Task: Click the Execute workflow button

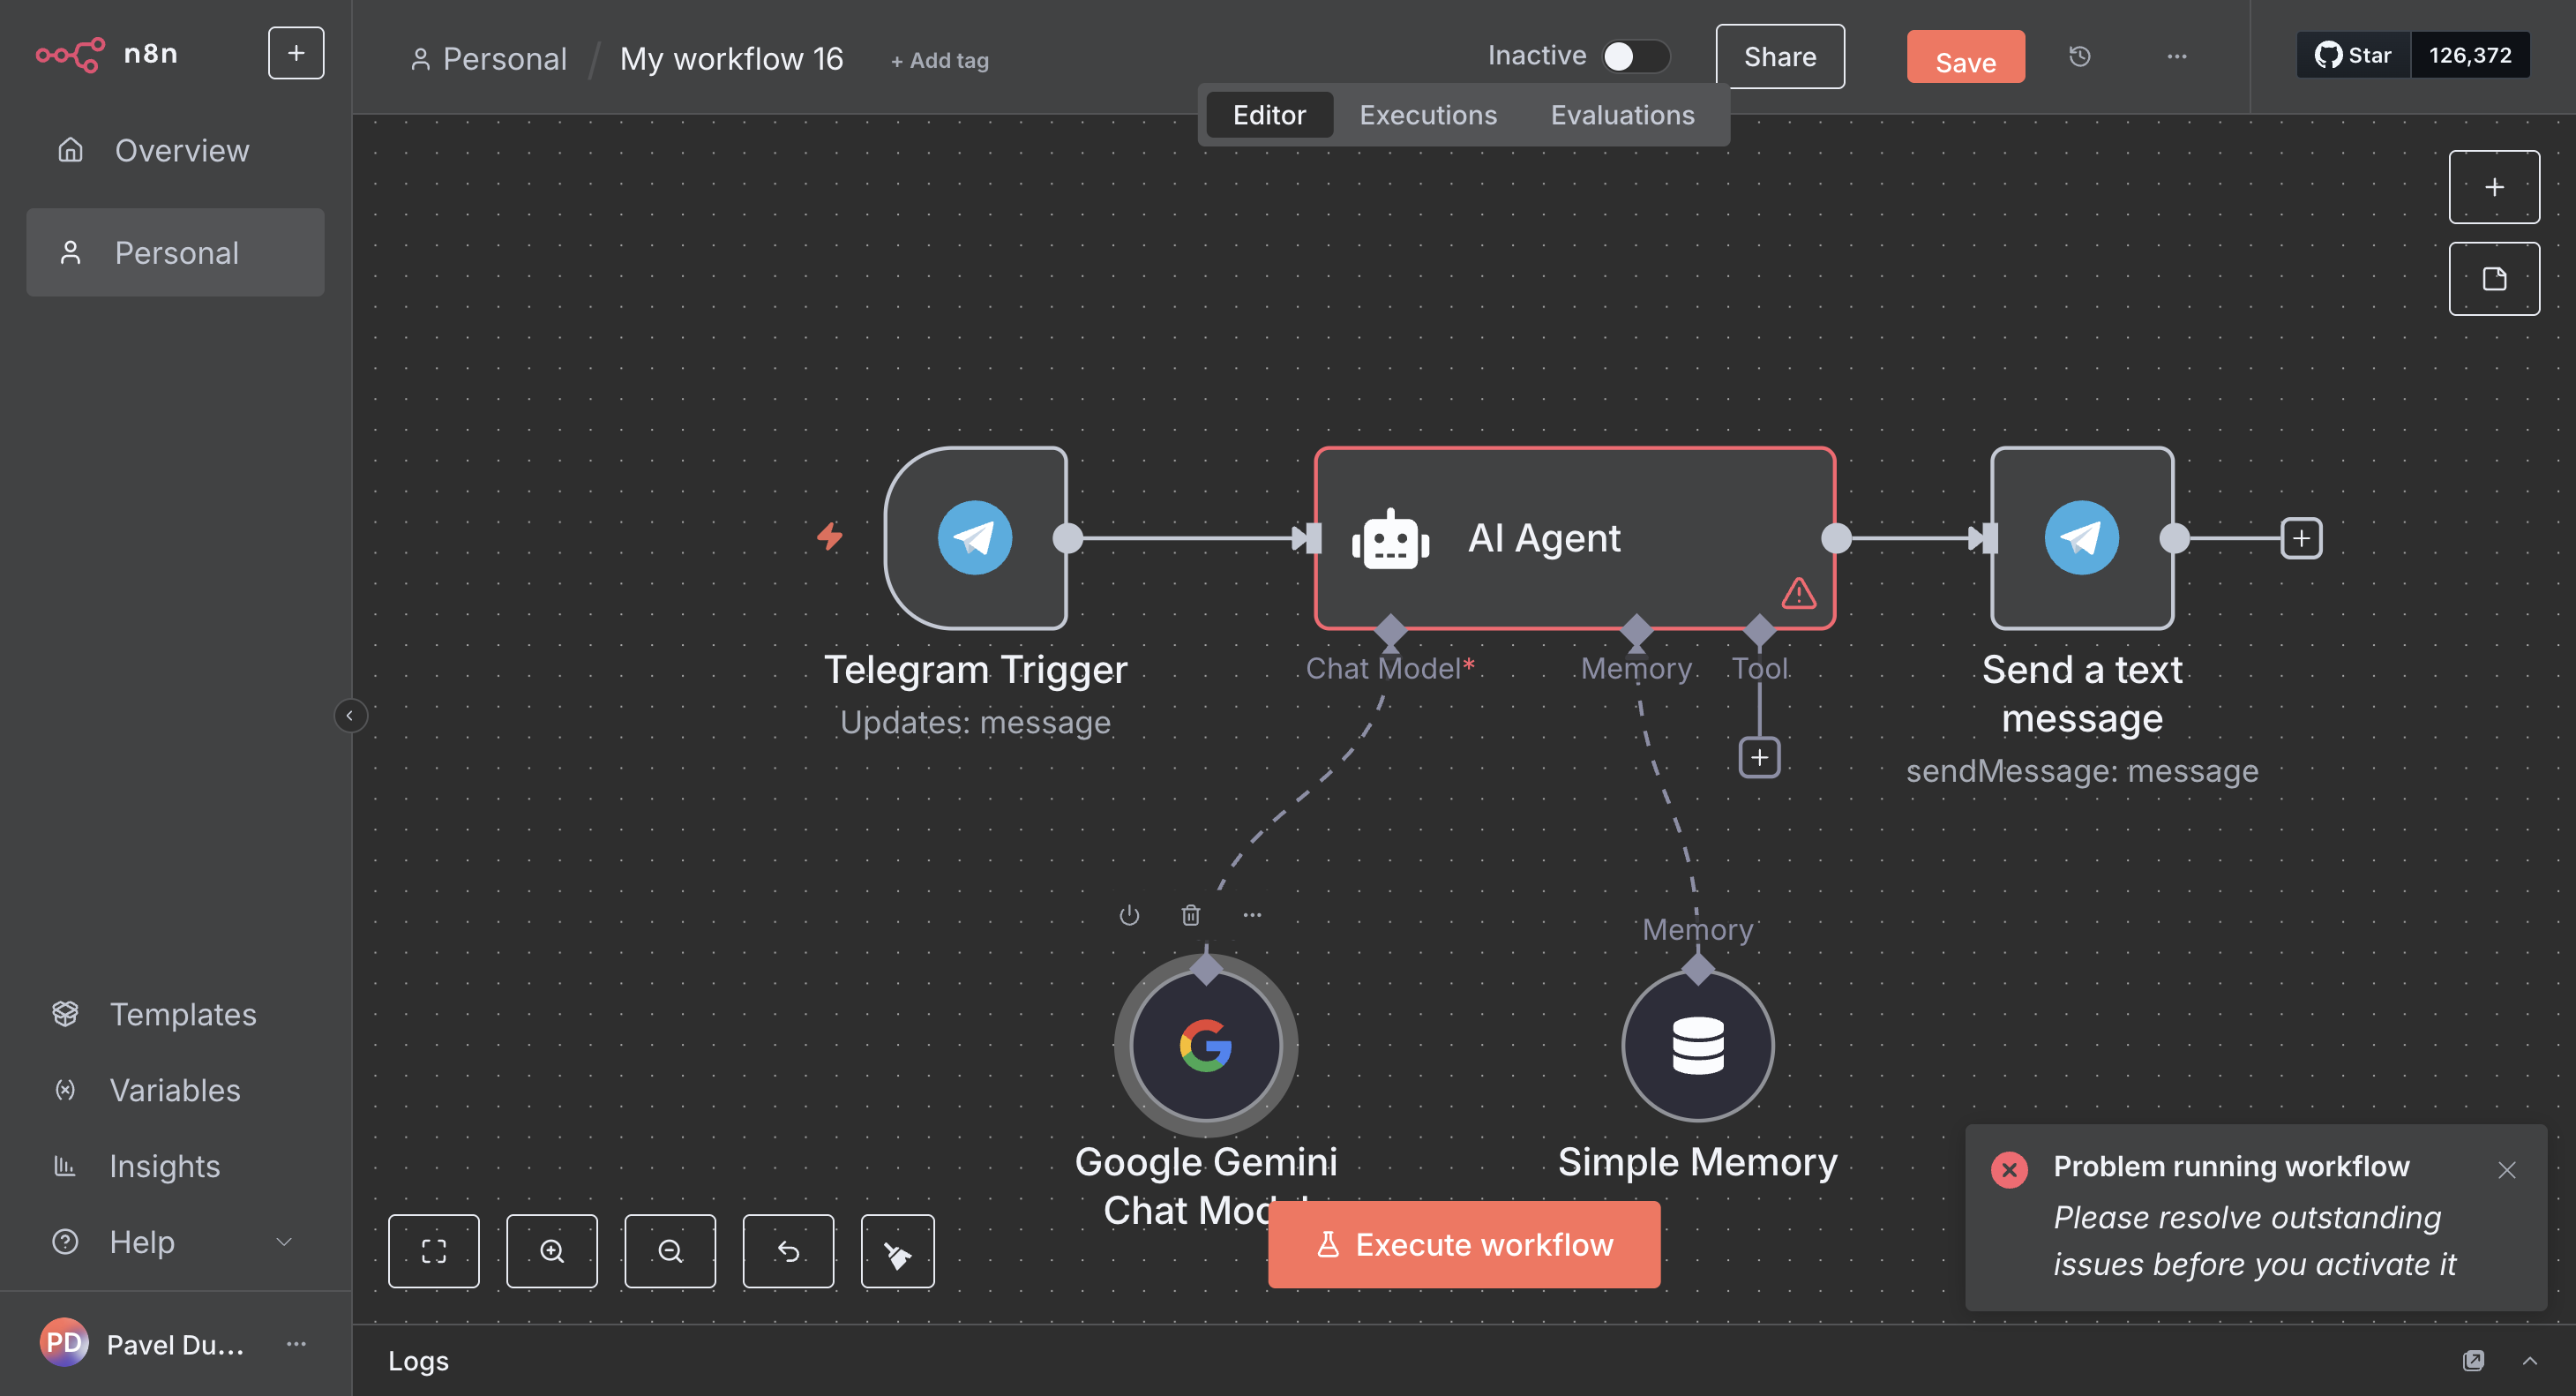Action: tap(1463, 1244)
